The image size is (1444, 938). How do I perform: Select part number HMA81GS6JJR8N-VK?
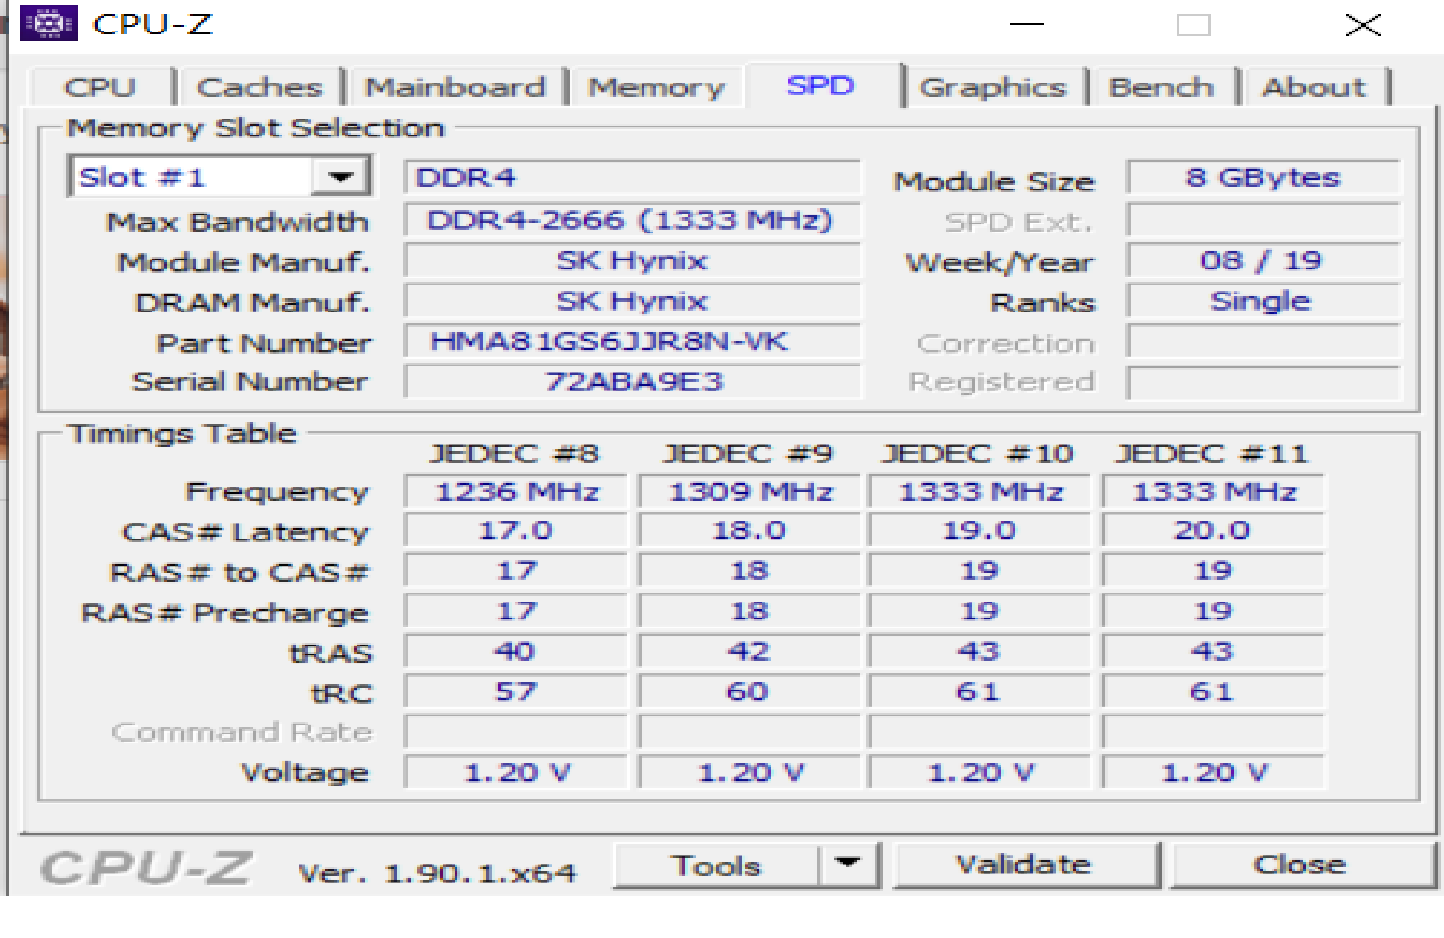pos(632,341)
